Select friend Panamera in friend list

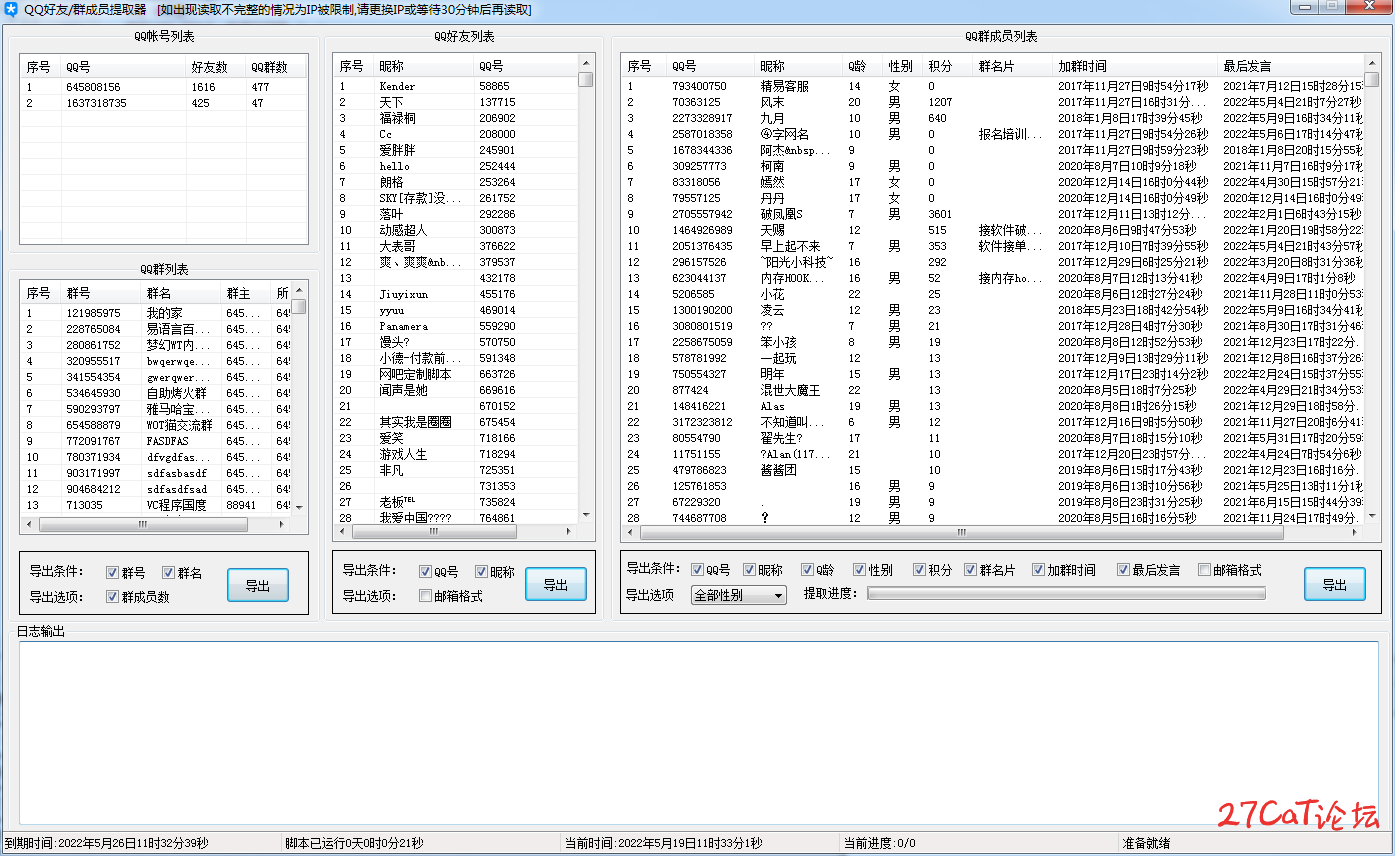click(456, 326)
